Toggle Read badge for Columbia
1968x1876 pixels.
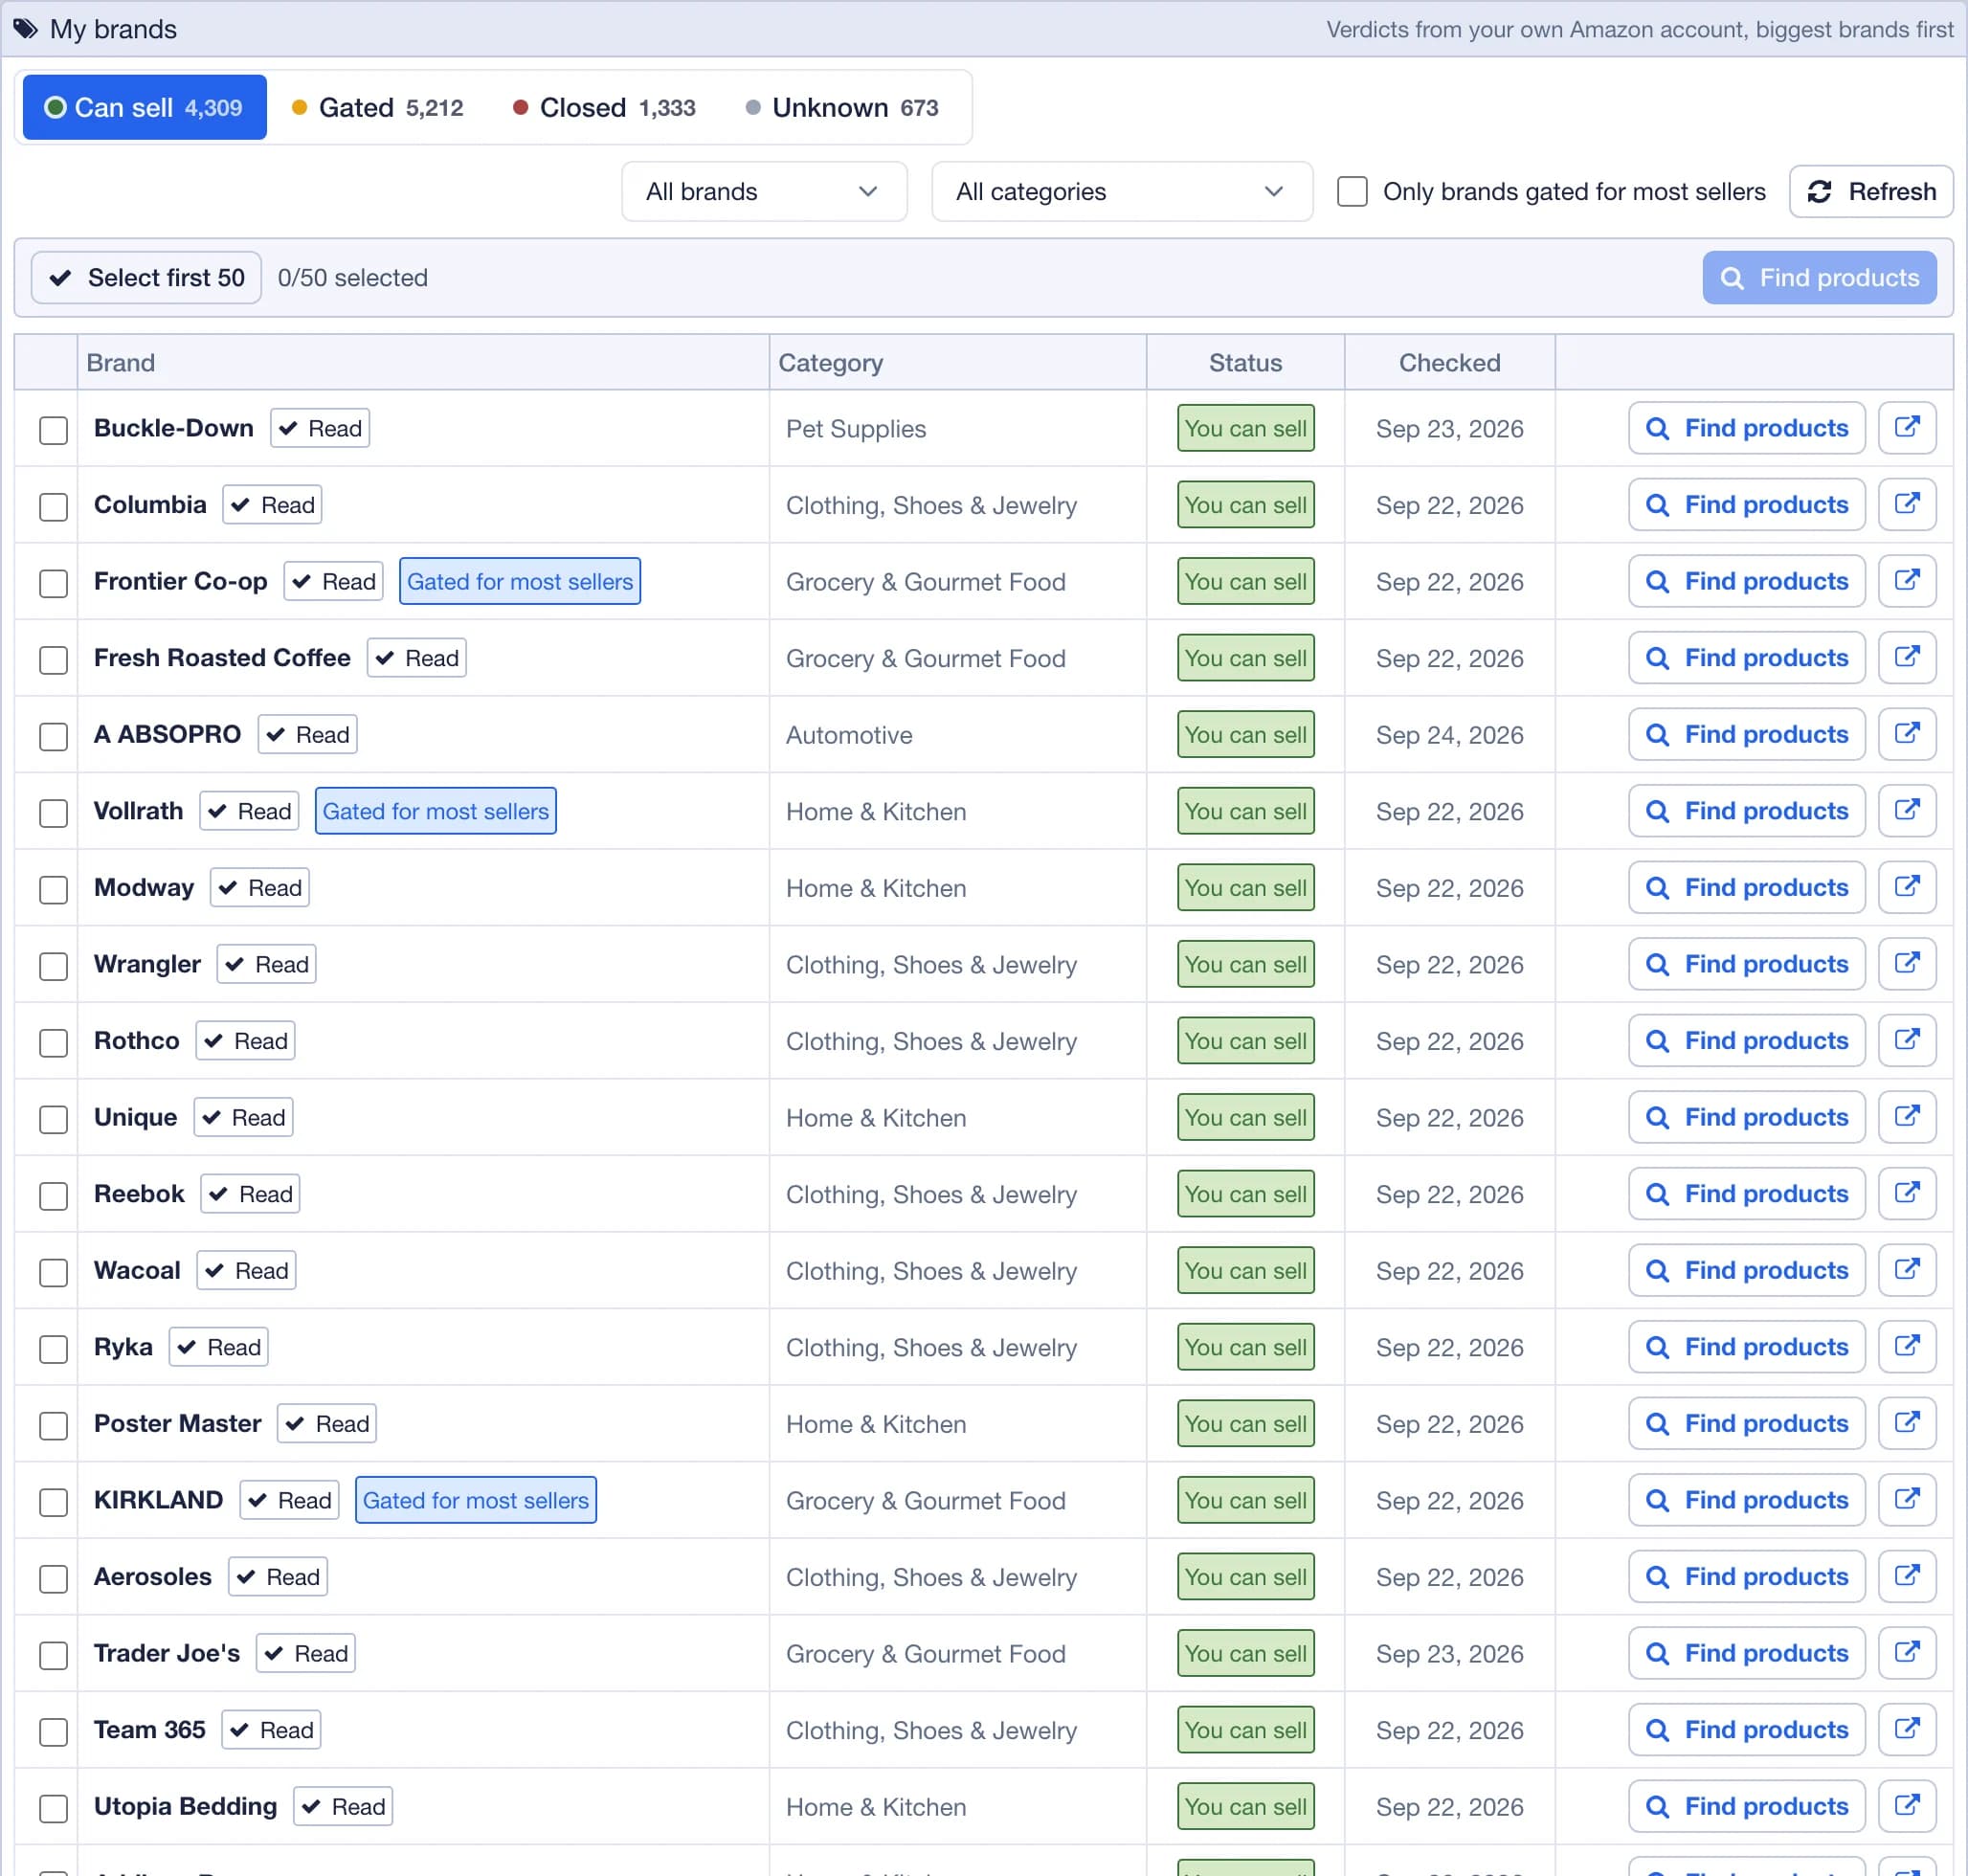click(x=272, y=505)
